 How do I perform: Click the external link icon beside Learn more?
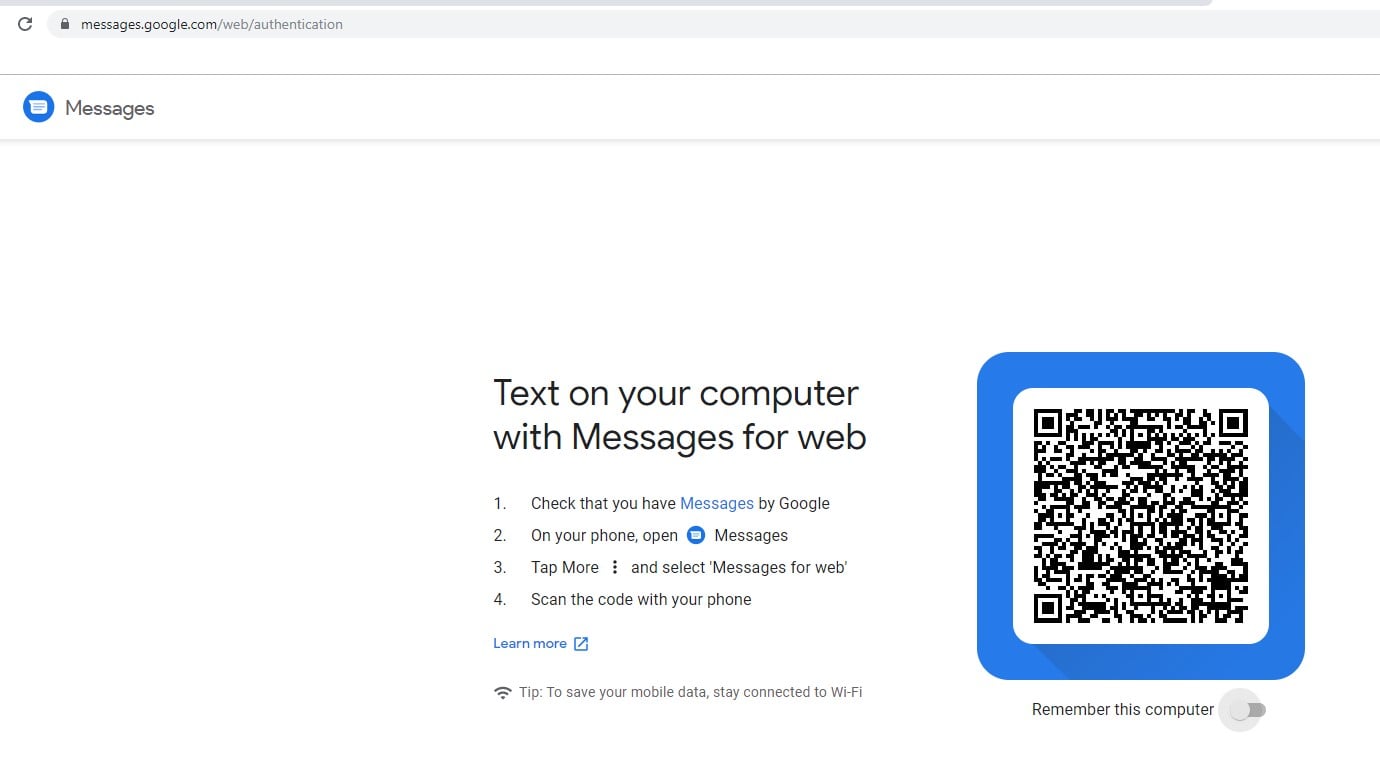(581, 644)
